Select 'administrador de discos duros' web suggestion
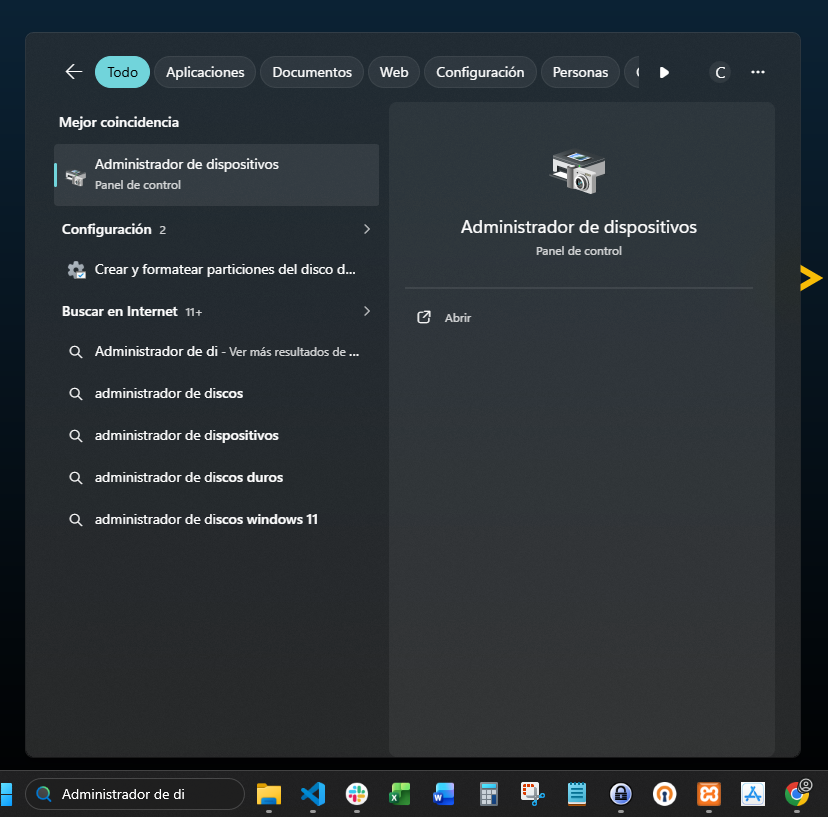The image size is (828, 817). (x=189, y=477)
